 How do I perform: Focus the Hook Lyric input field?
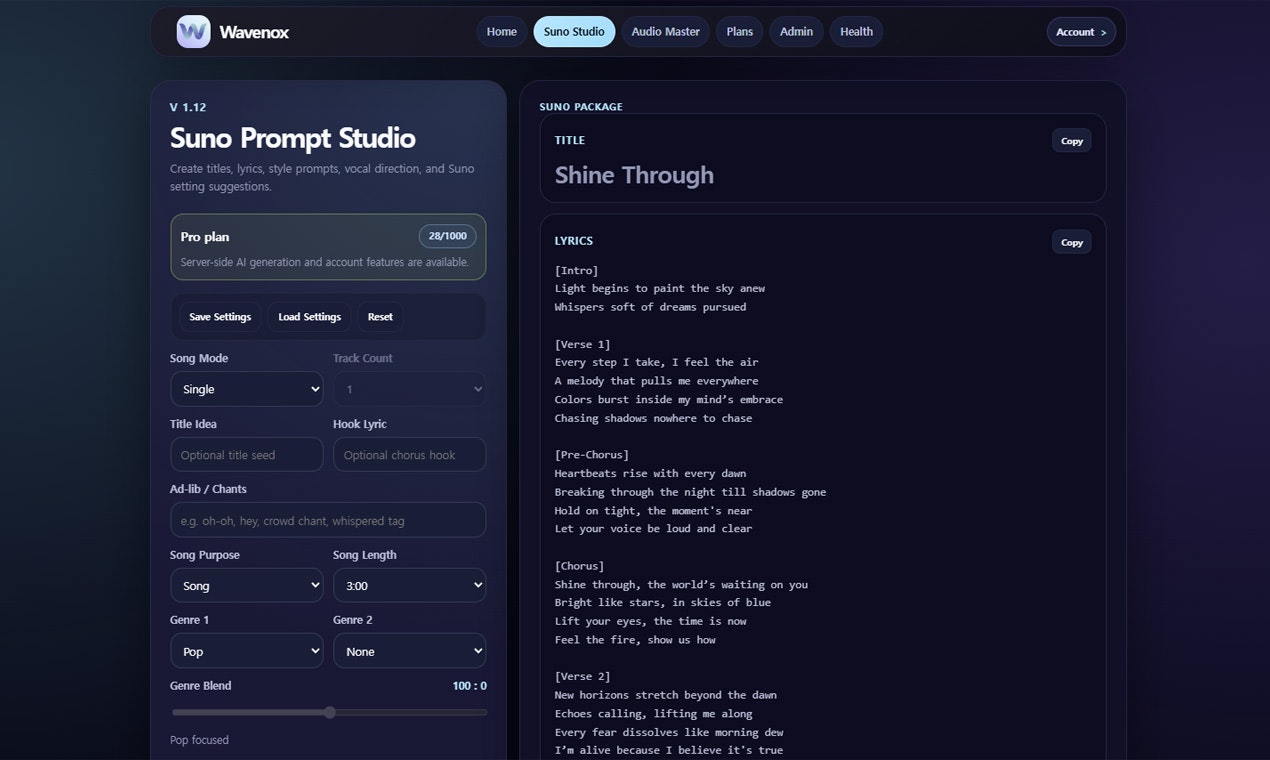point(410,455)
